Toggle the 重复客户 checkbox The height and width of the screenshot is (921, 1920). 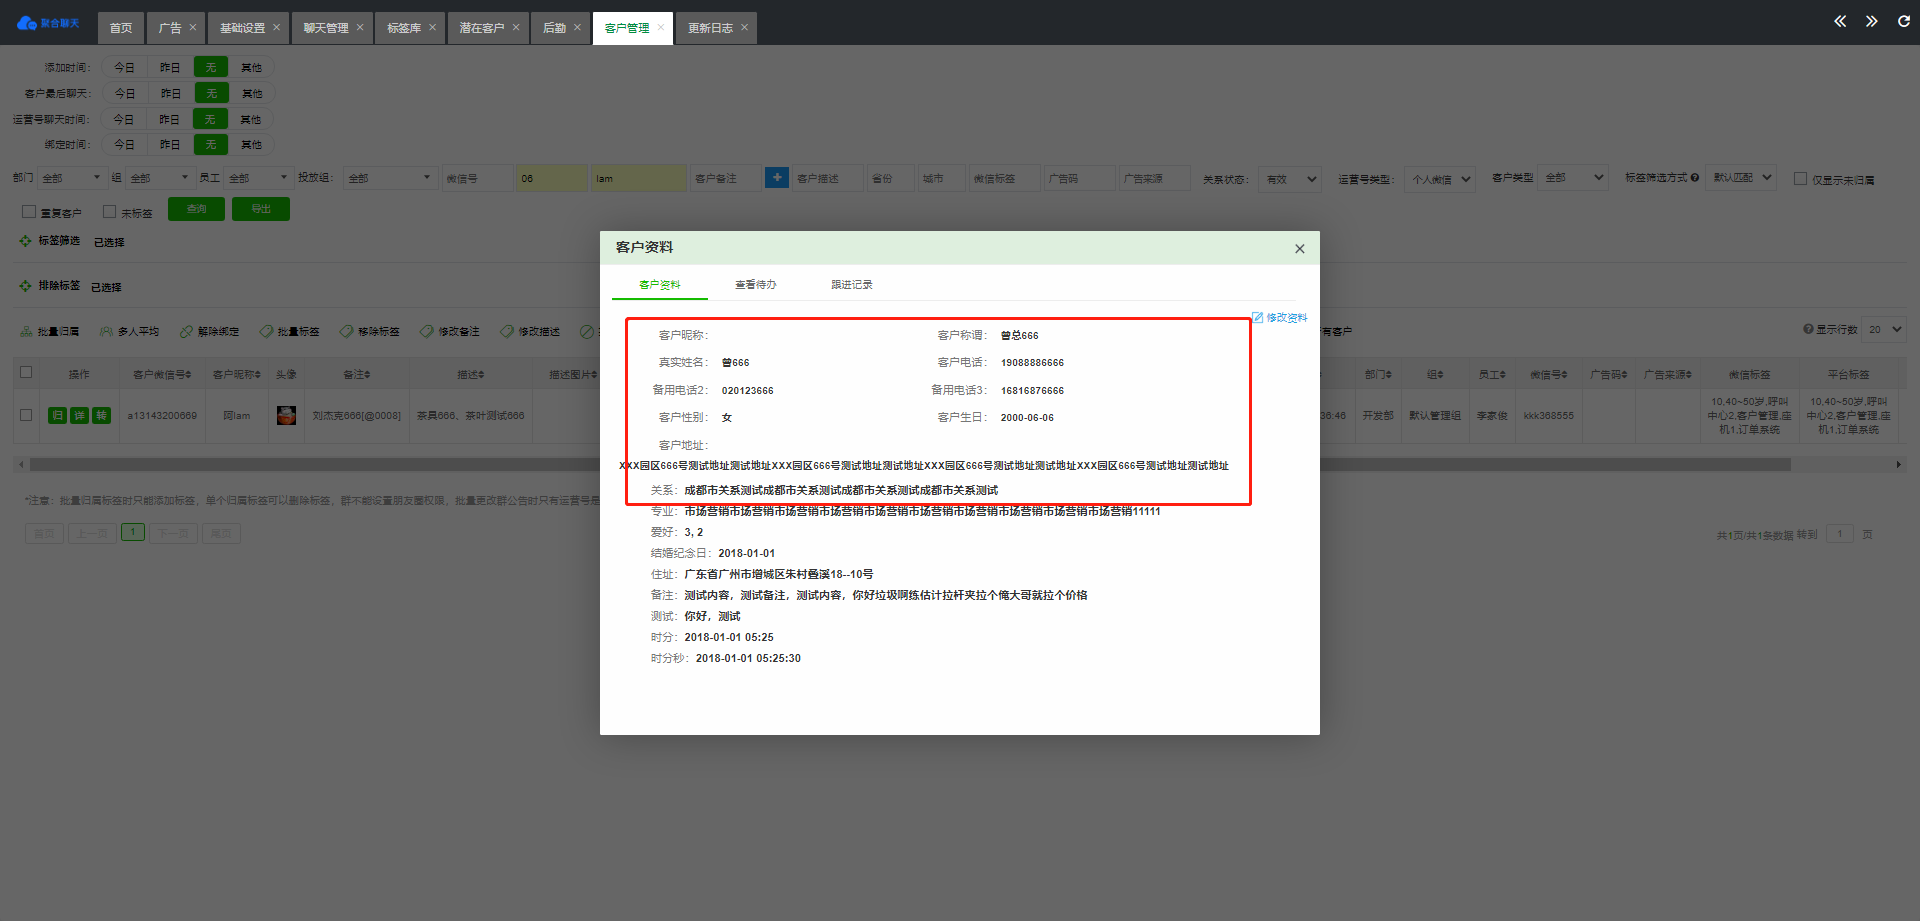(29, 212)
